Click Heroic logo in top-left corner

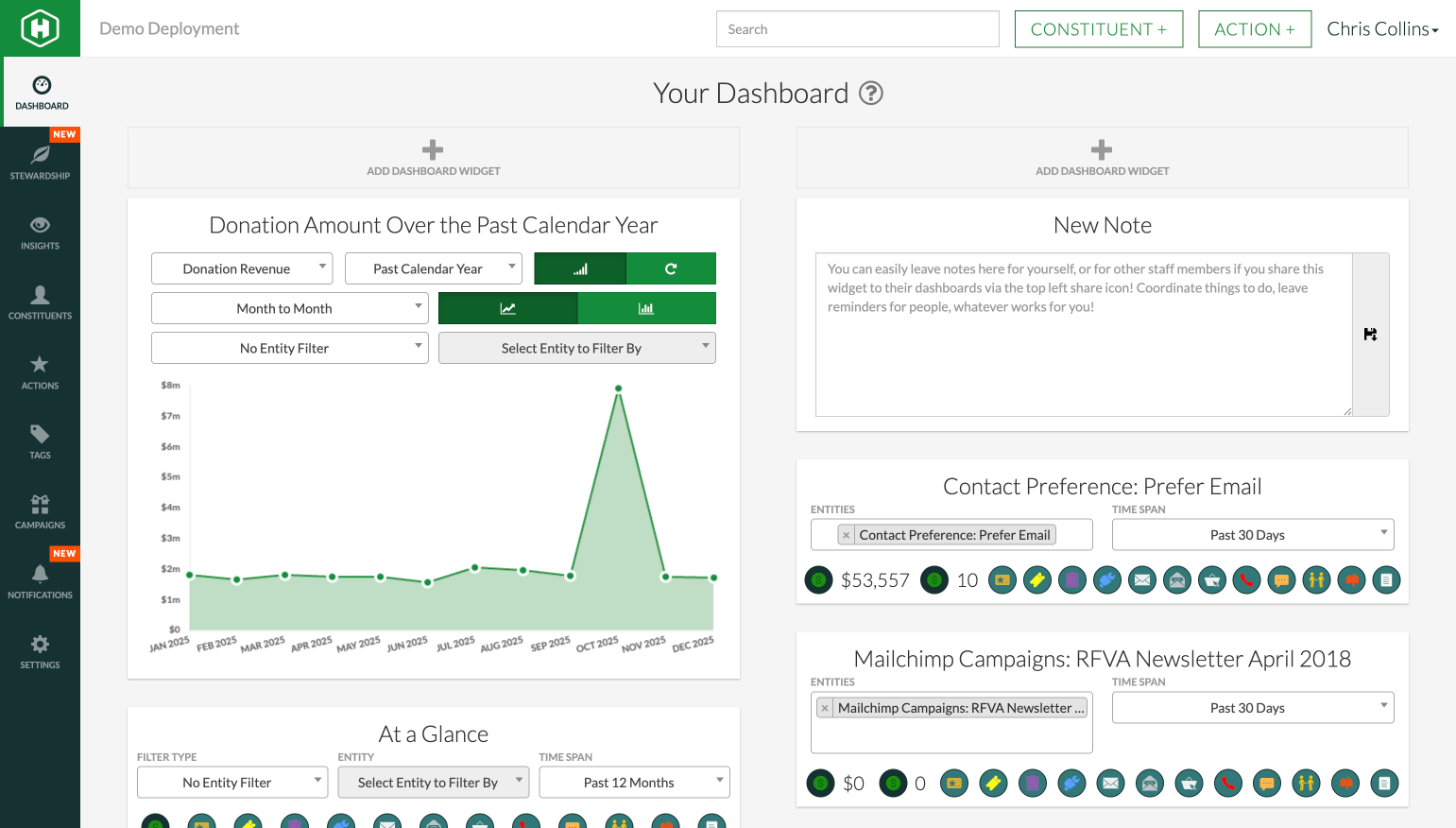40,28
